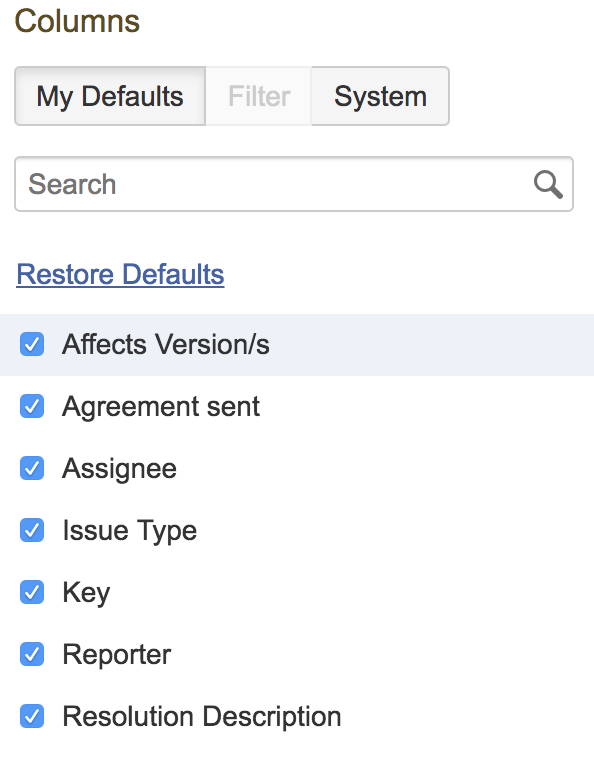This screenshot has height=766, width=594.
Task: Toggle the Assignee column checkbox
Action: 32,468
